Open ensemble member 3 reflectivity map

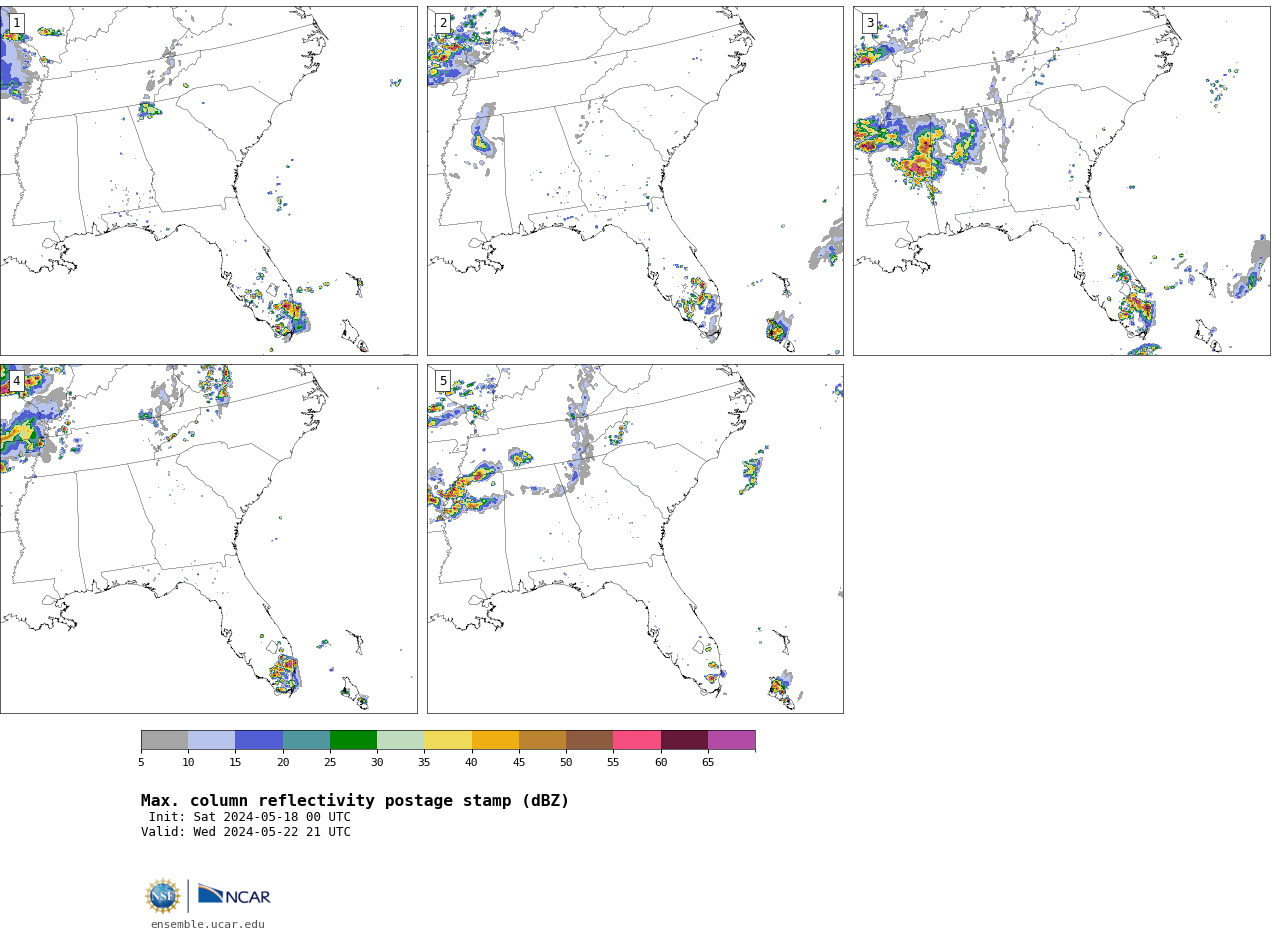[x=1061, y=181]
